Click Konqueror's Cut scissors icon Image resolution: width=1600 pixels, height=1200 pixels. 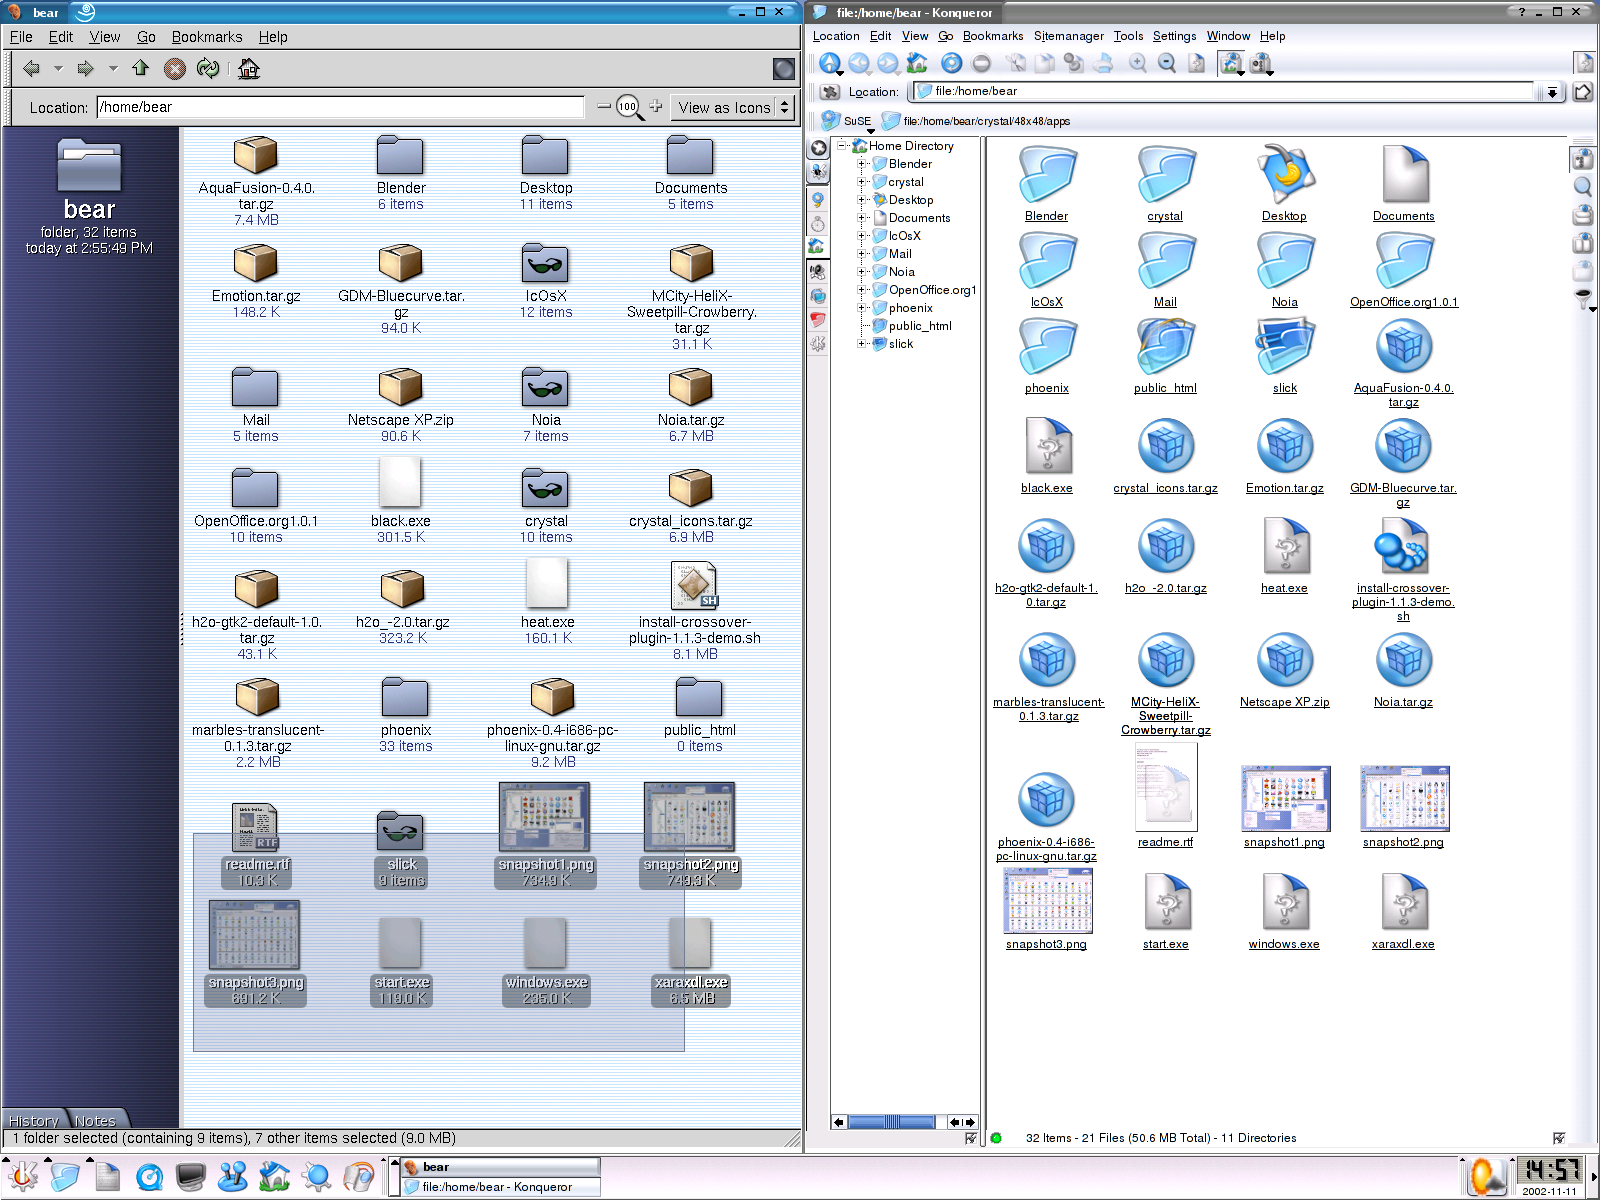[x=1016, y=63]
